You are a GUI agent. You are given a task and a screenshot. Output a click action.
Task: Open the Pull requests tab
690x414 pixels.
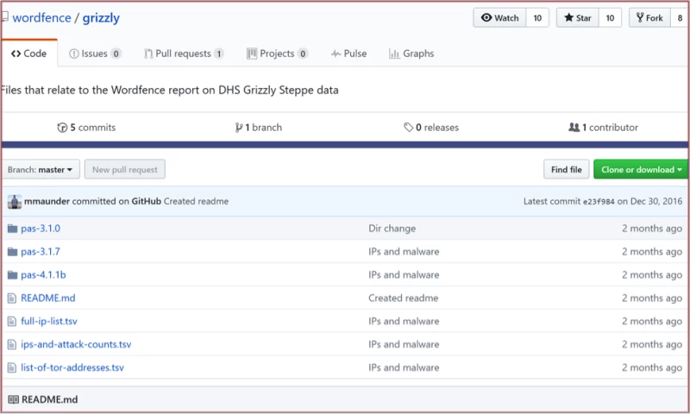point(184,53)
